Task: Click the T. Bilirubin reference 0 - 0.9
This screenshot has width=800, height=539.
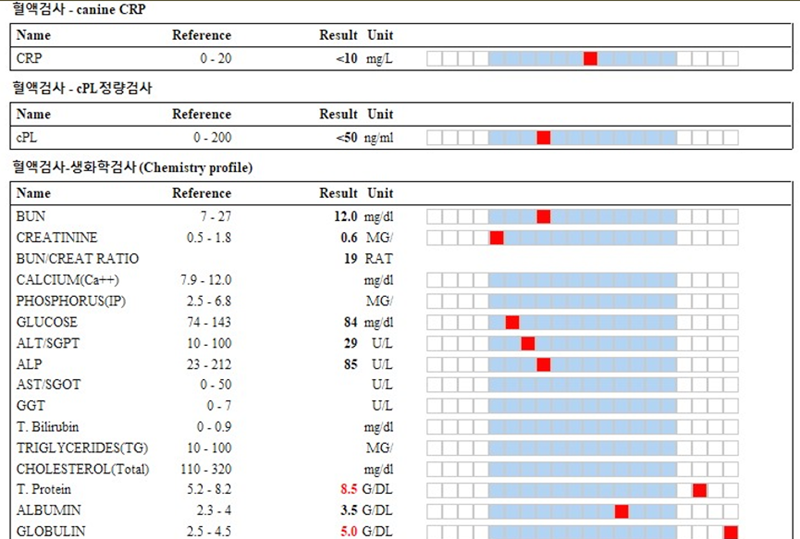Action: [x=214, y=427]
